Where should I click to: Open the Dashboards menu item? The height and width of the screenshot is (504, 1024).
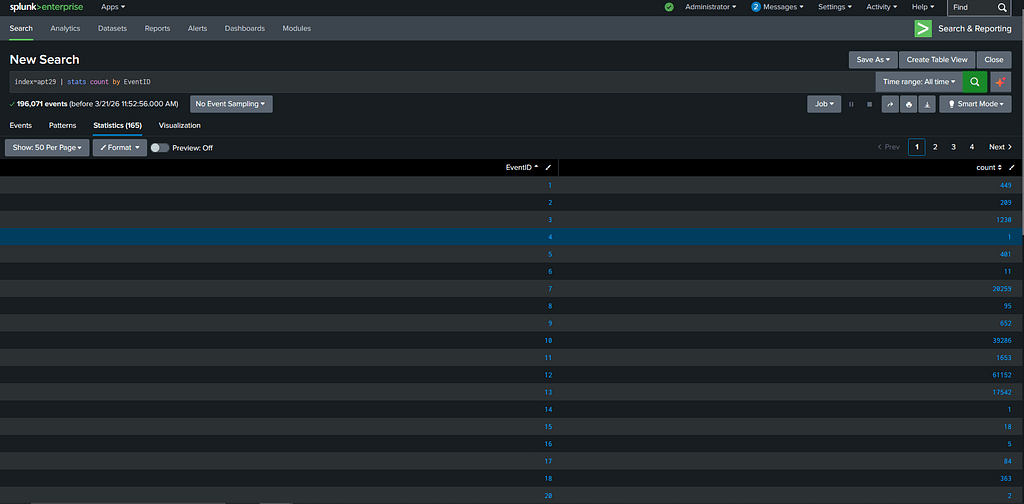pos(245,29)
